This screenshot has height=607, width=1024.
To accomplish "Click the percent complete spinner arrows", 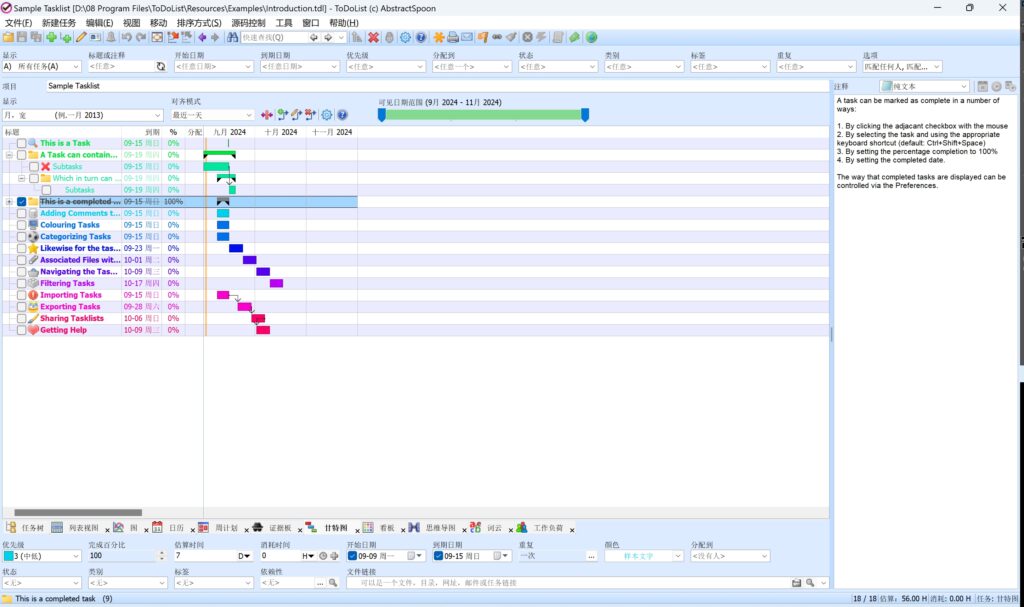I will (161, 556).
